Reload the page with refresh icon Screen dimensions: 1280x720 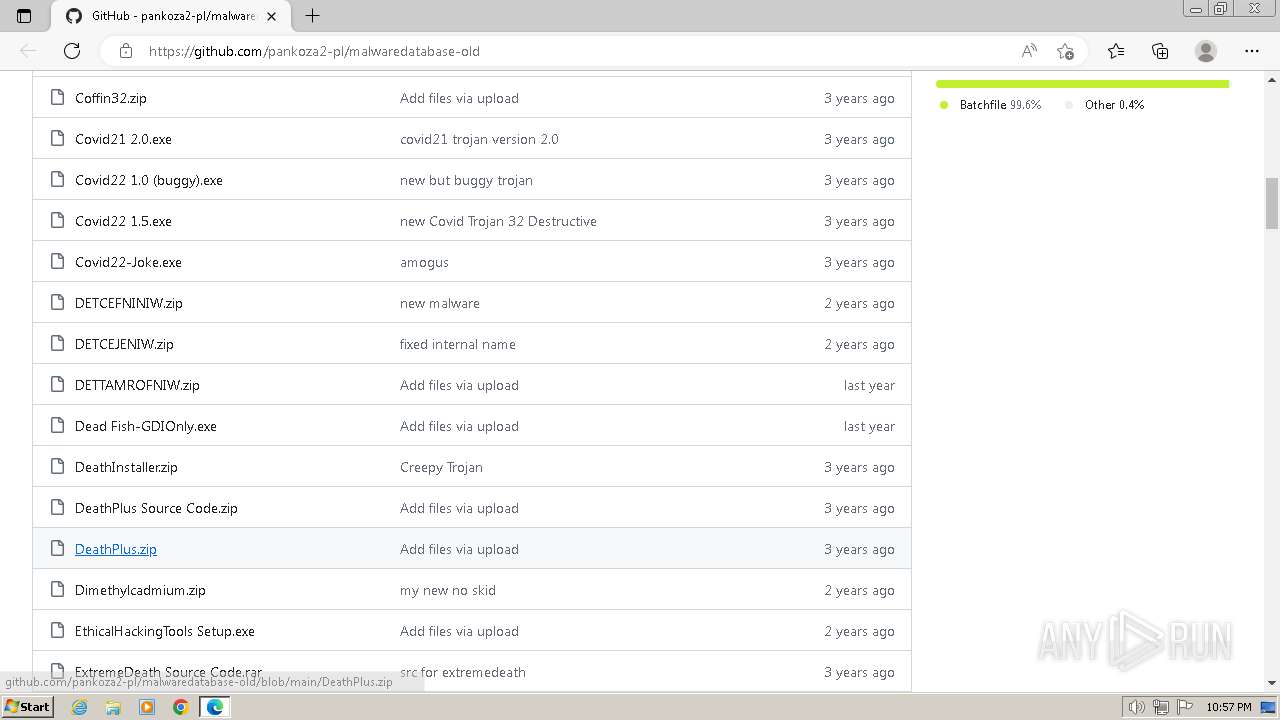(72, 51)
